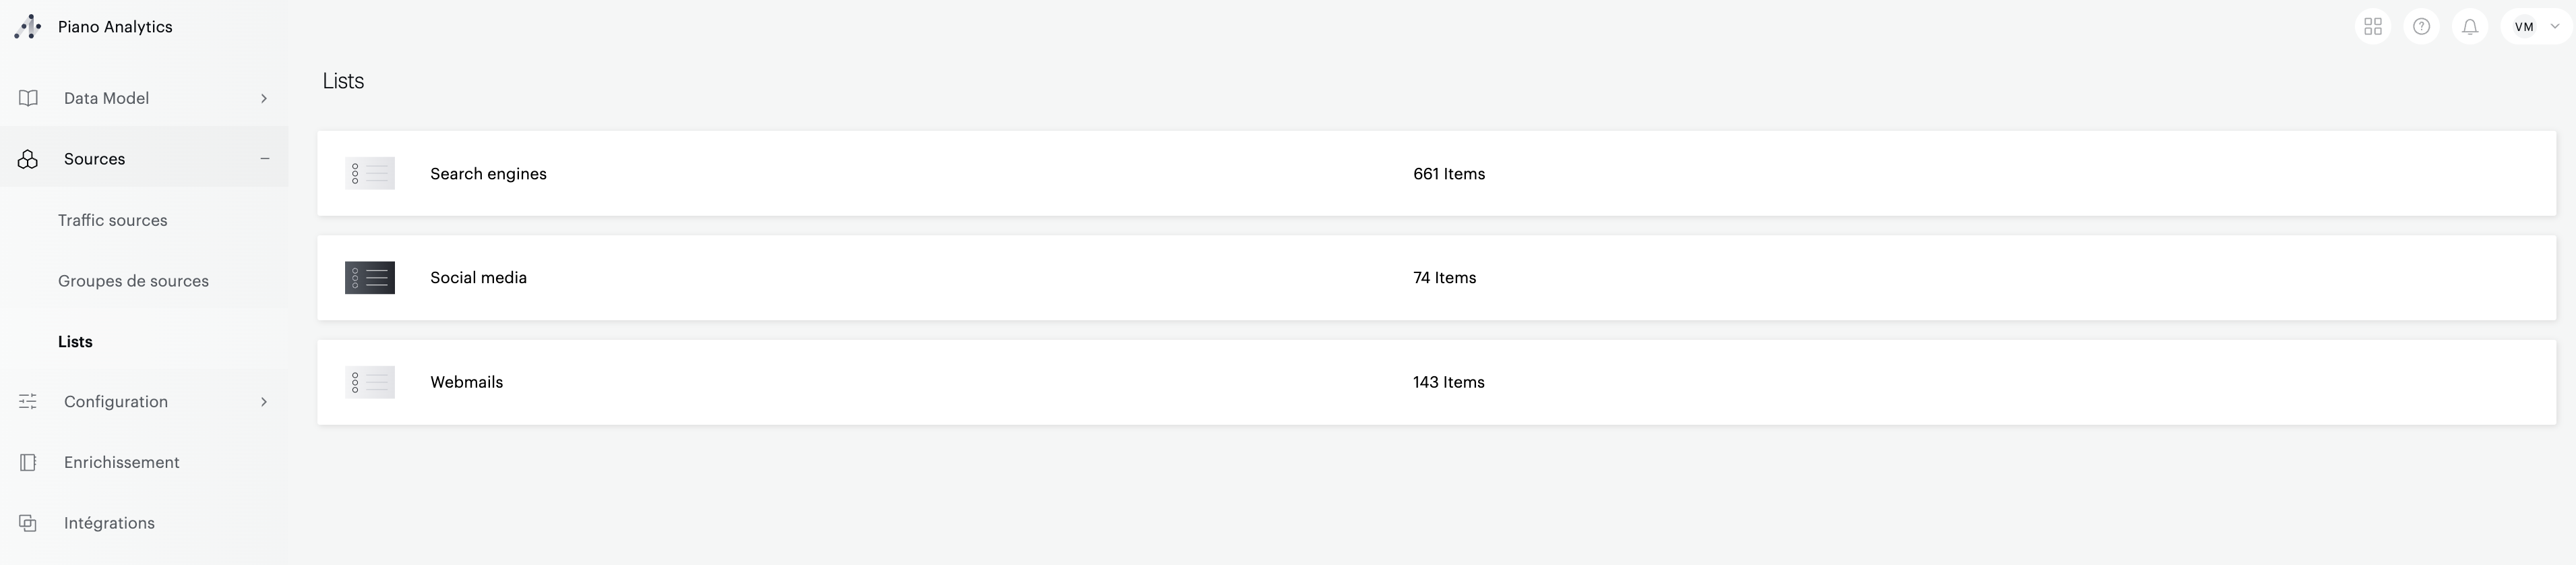Image resolution: width=2576 pixels, height=565 pixels.
Task: Go to Traffic sources
Action: pos(113,220)
